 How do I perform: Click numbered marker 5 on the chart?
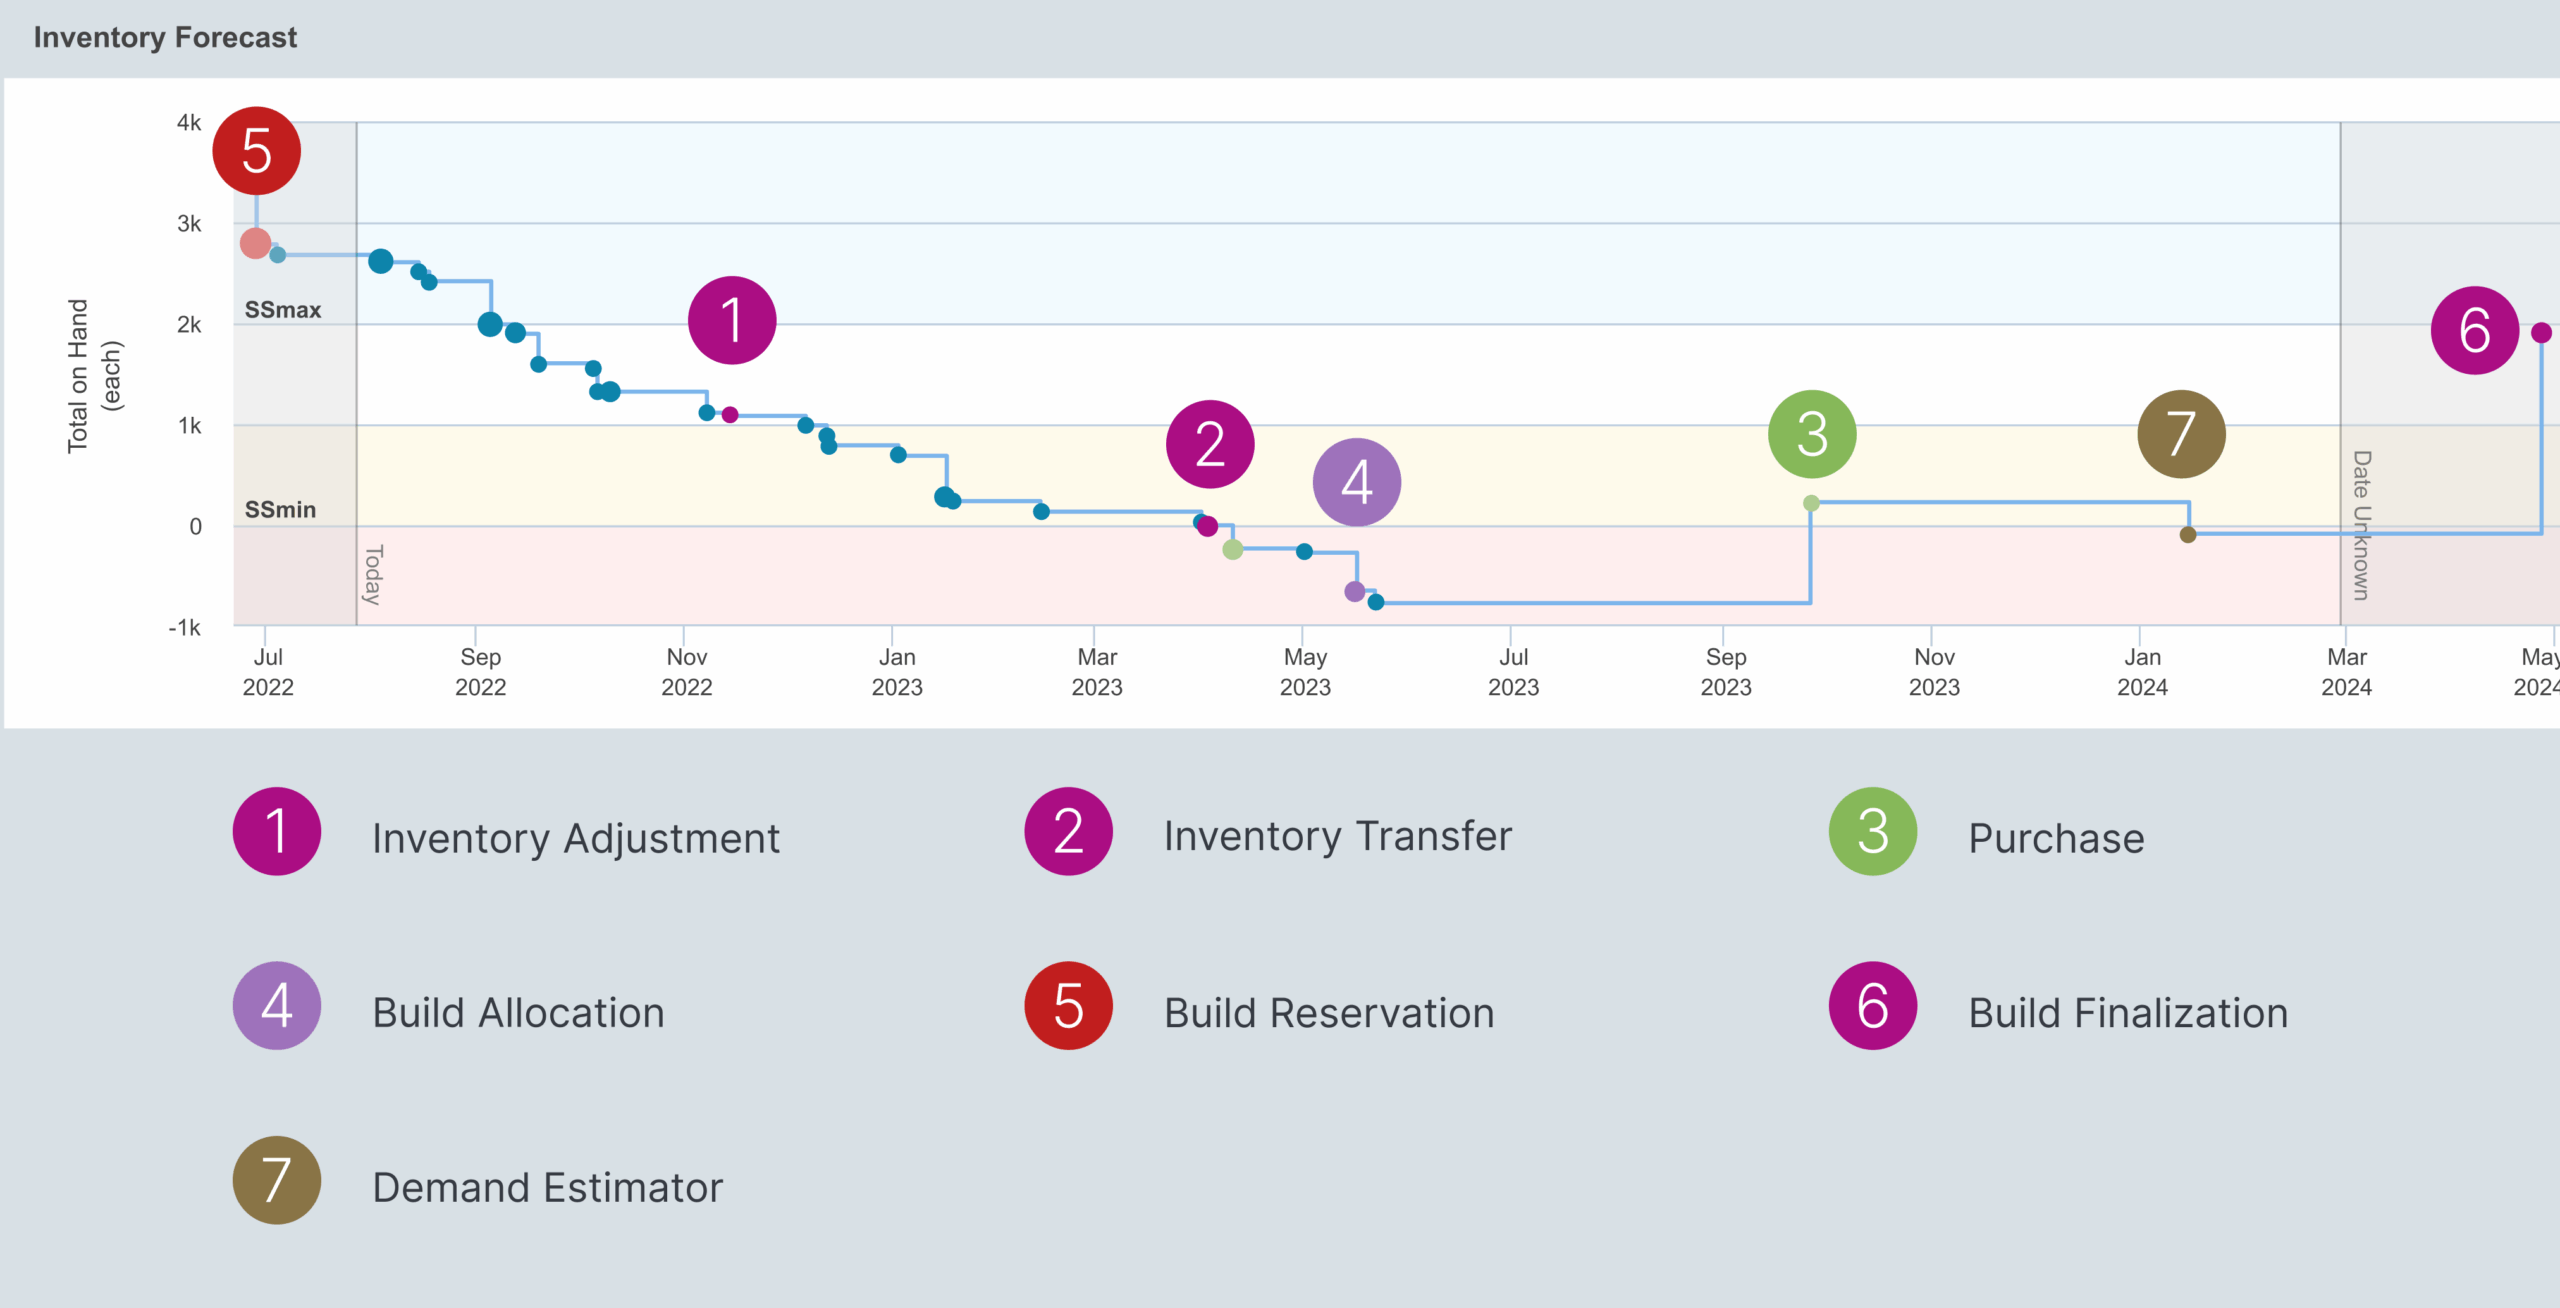coord(256,151)
